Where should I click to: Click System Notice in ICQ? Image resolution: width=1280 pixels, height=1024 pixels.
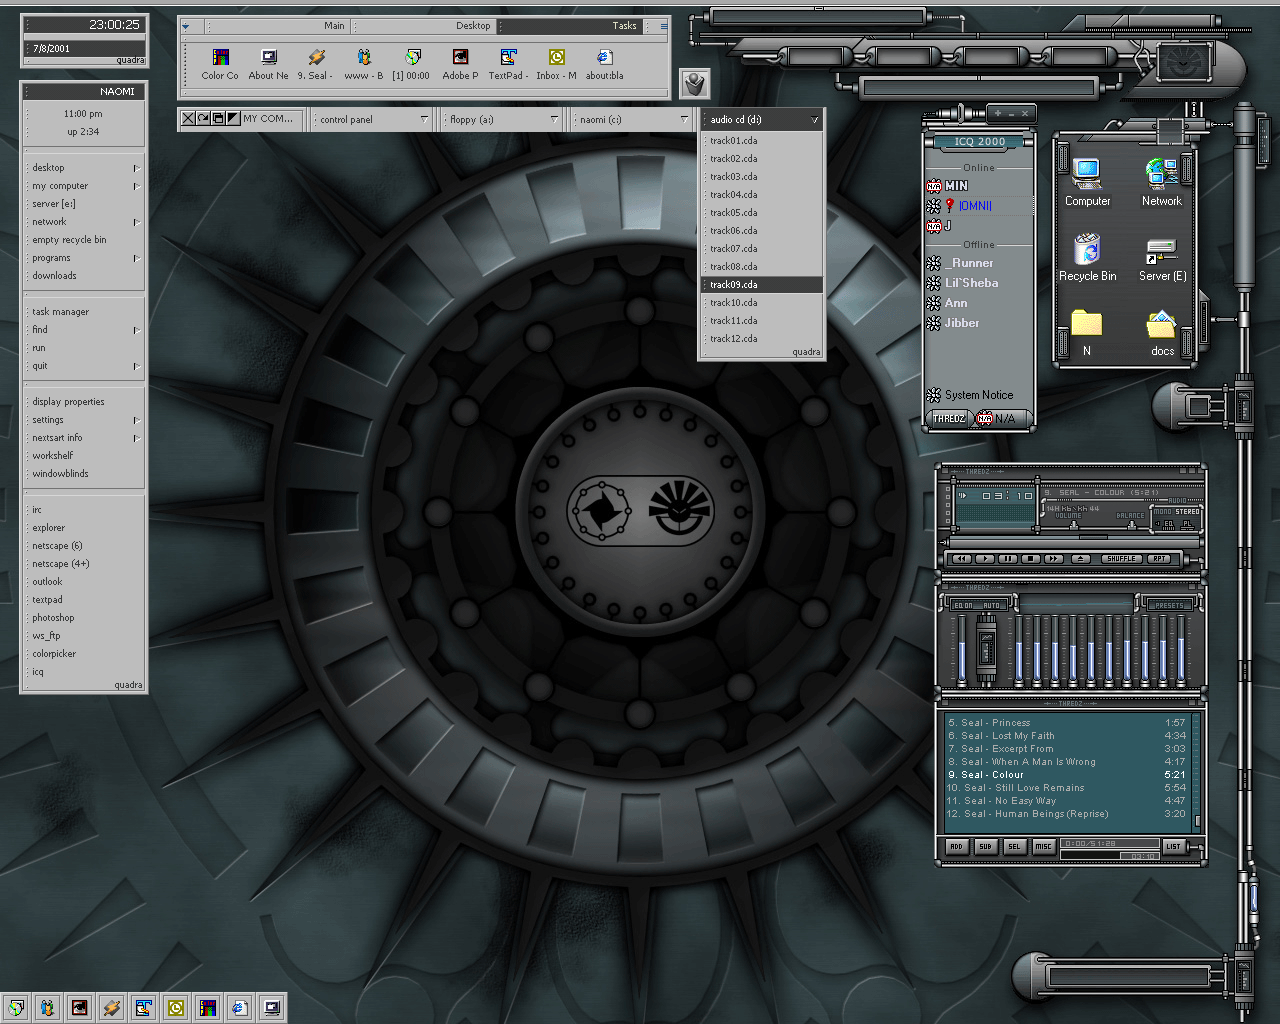pos(978,395)
